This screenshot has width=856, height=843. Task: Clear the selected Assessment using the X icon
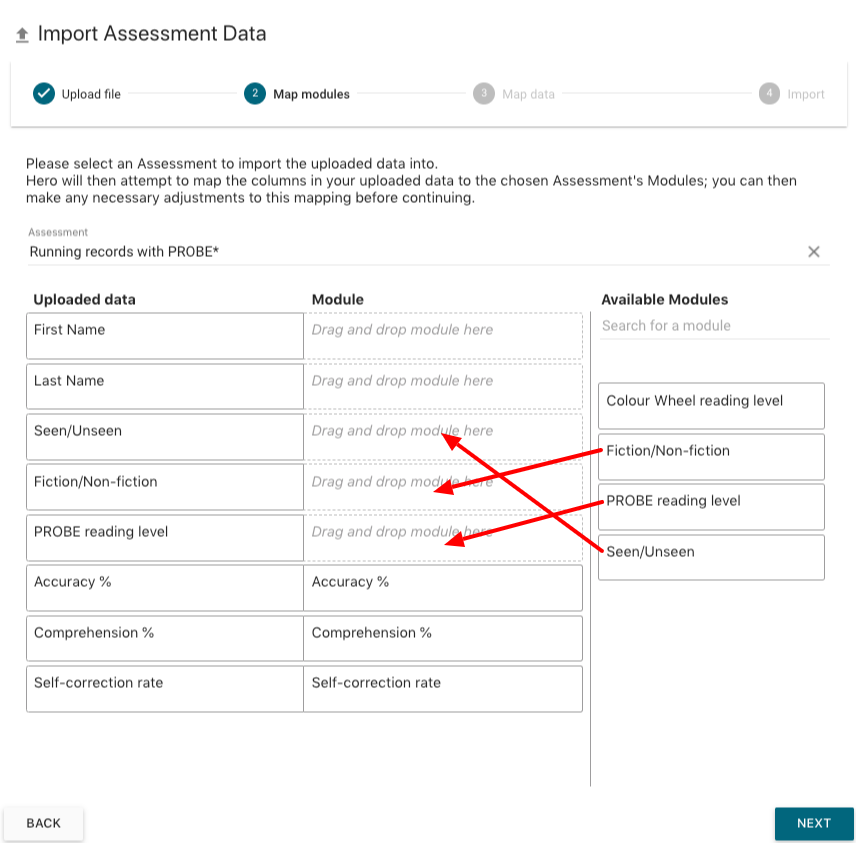(x=813, y=251)
